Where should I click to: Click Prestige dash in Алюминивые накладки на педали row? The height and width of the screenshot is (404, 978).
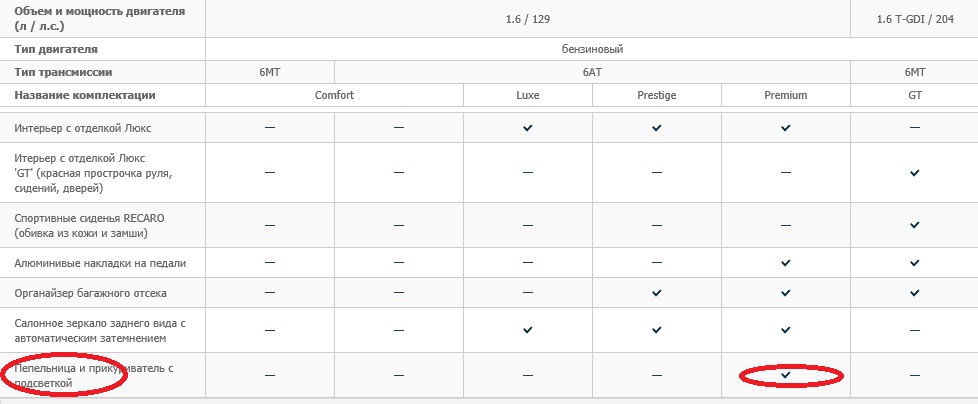pyautogui.click(x=657, y=262)
